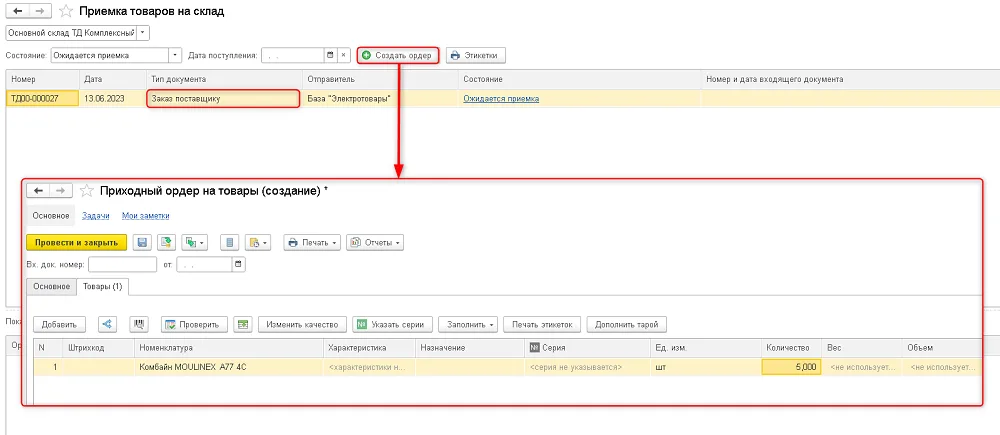
Task: Sort by Дата column header
Action: click(112, 79)
